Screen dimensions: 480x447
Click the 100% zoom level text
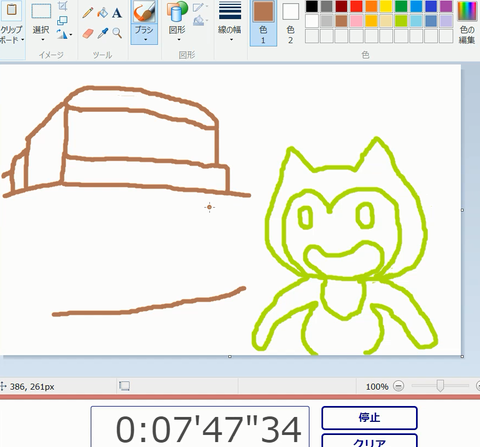pos(377,387)
